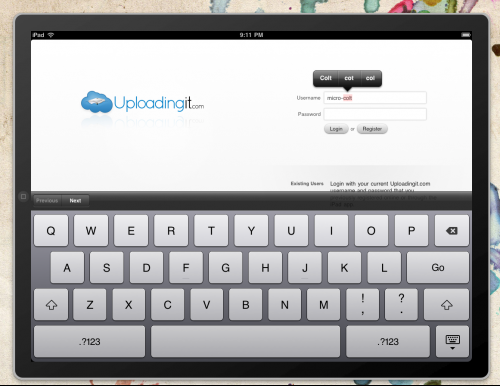Tap the S key
Screen dimensions: 500x386
click(107, 268)
